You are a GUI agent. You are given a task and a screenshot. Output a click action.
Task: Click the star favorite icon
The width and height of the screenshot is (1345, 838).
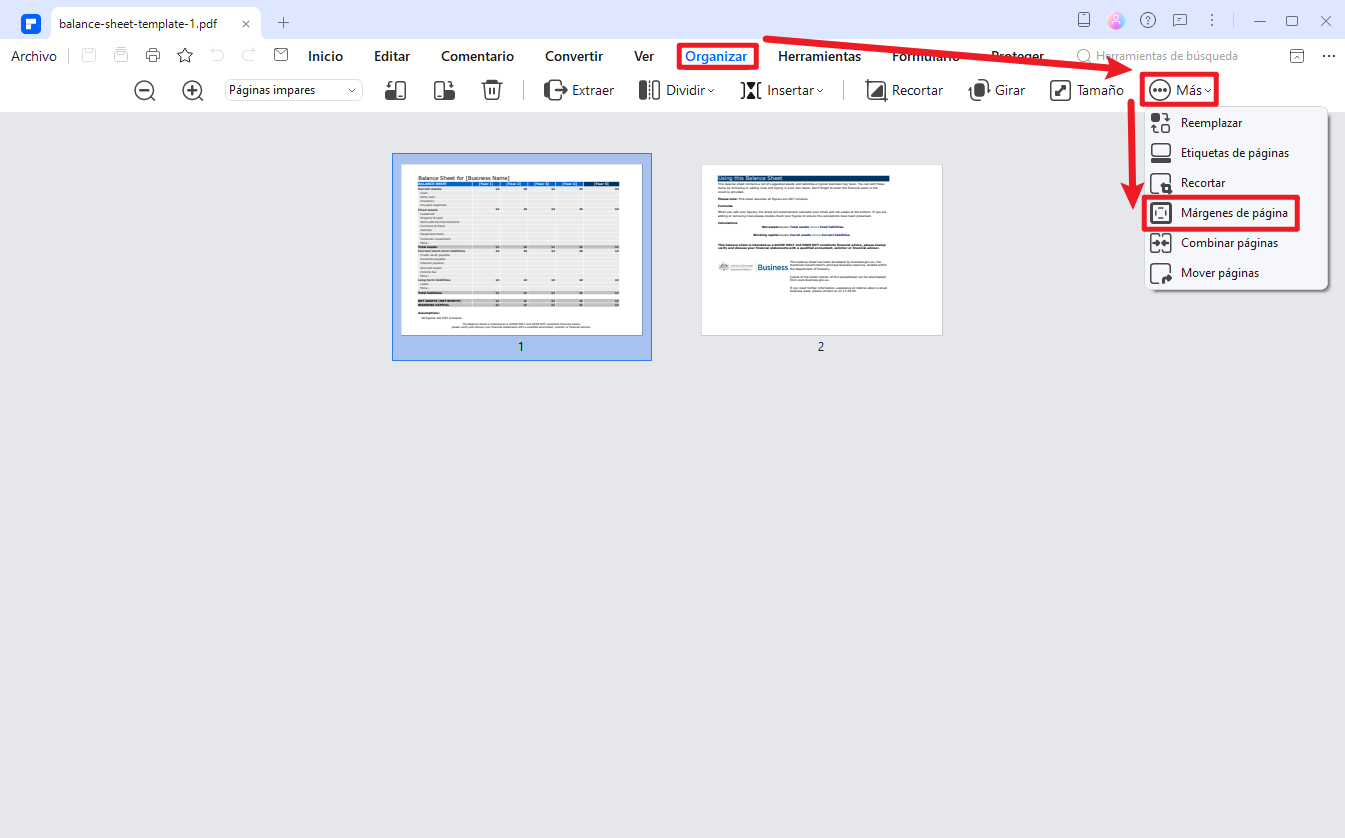click(185, 56)
